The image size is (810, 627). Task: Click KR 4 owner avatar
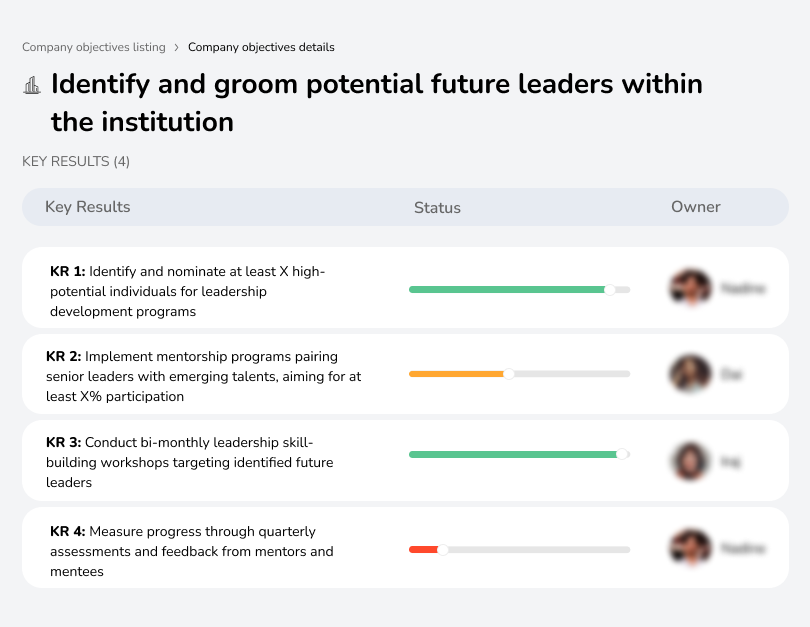click(690, 548)
